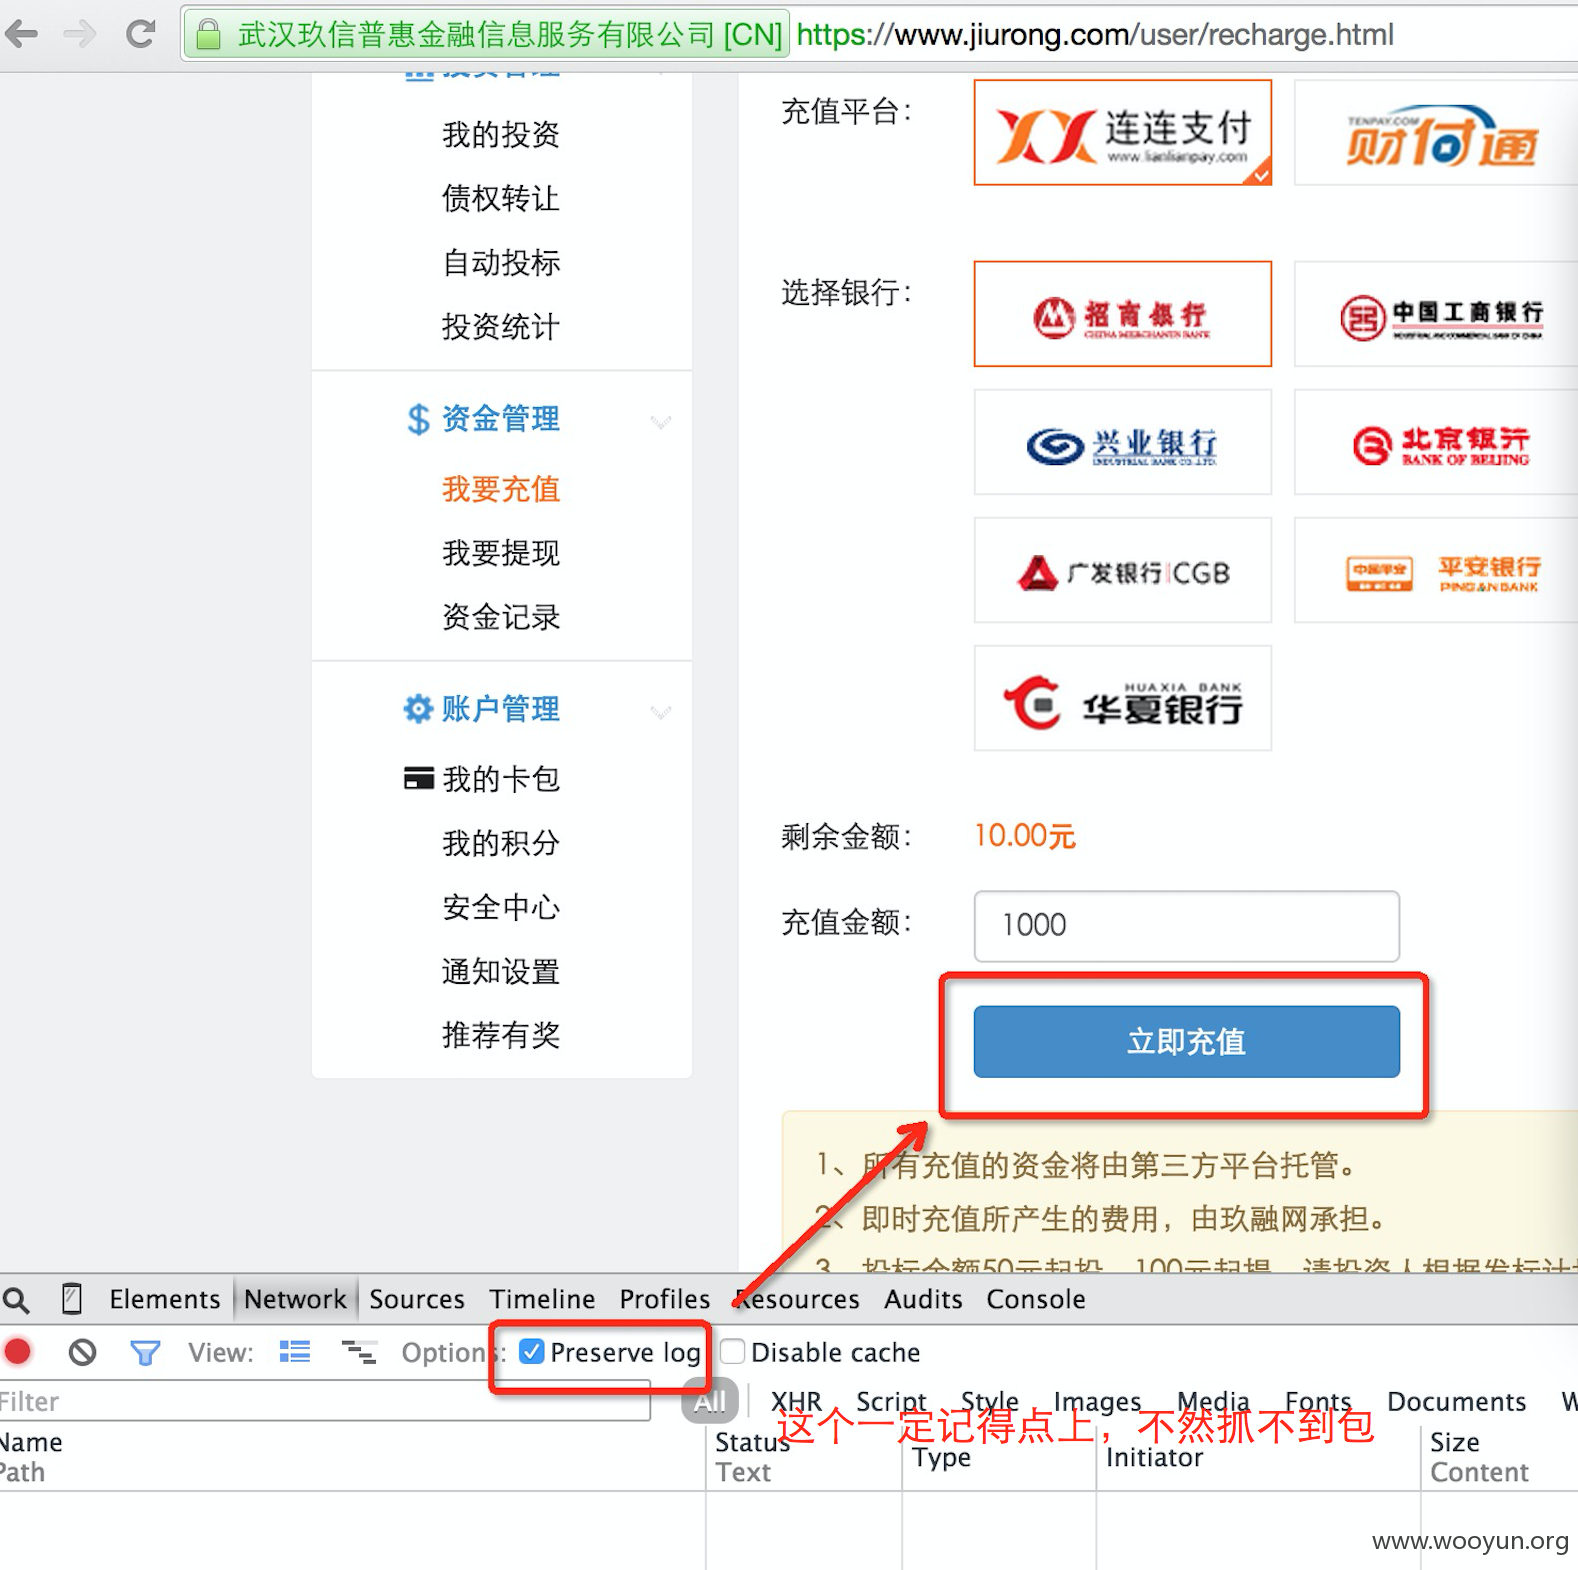Filter requests by Documents type
This screenshot has height=1570, width=1578.
pyautogui.click(x=1456, y=1401)
